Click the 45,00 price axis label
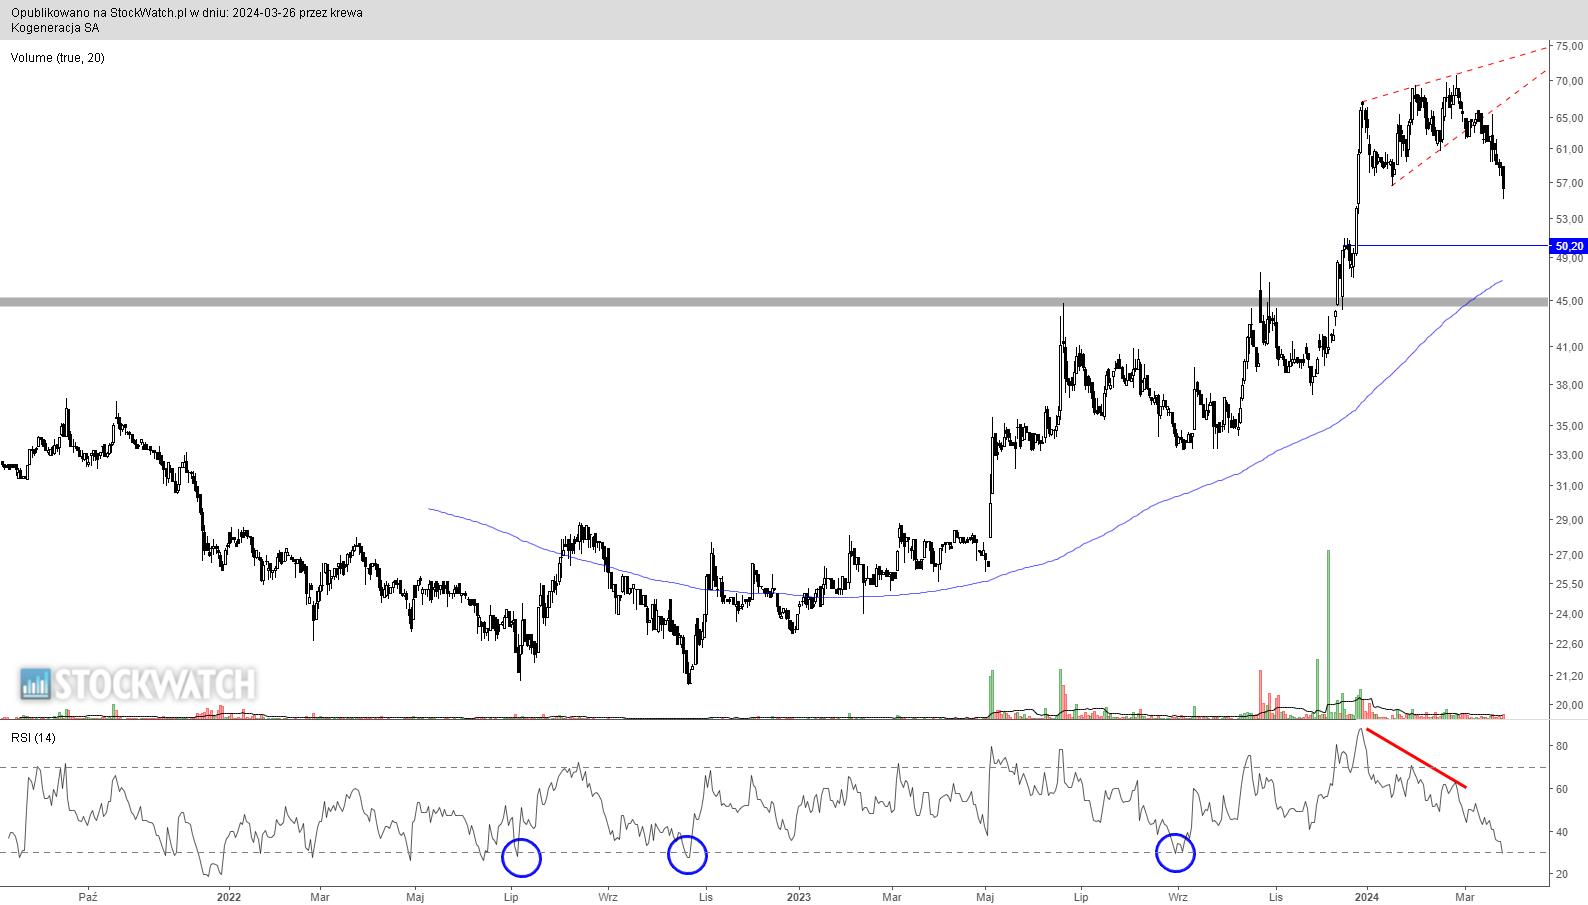The height and width of the screenshot is (905, 1588). (x=1570, y=301)
